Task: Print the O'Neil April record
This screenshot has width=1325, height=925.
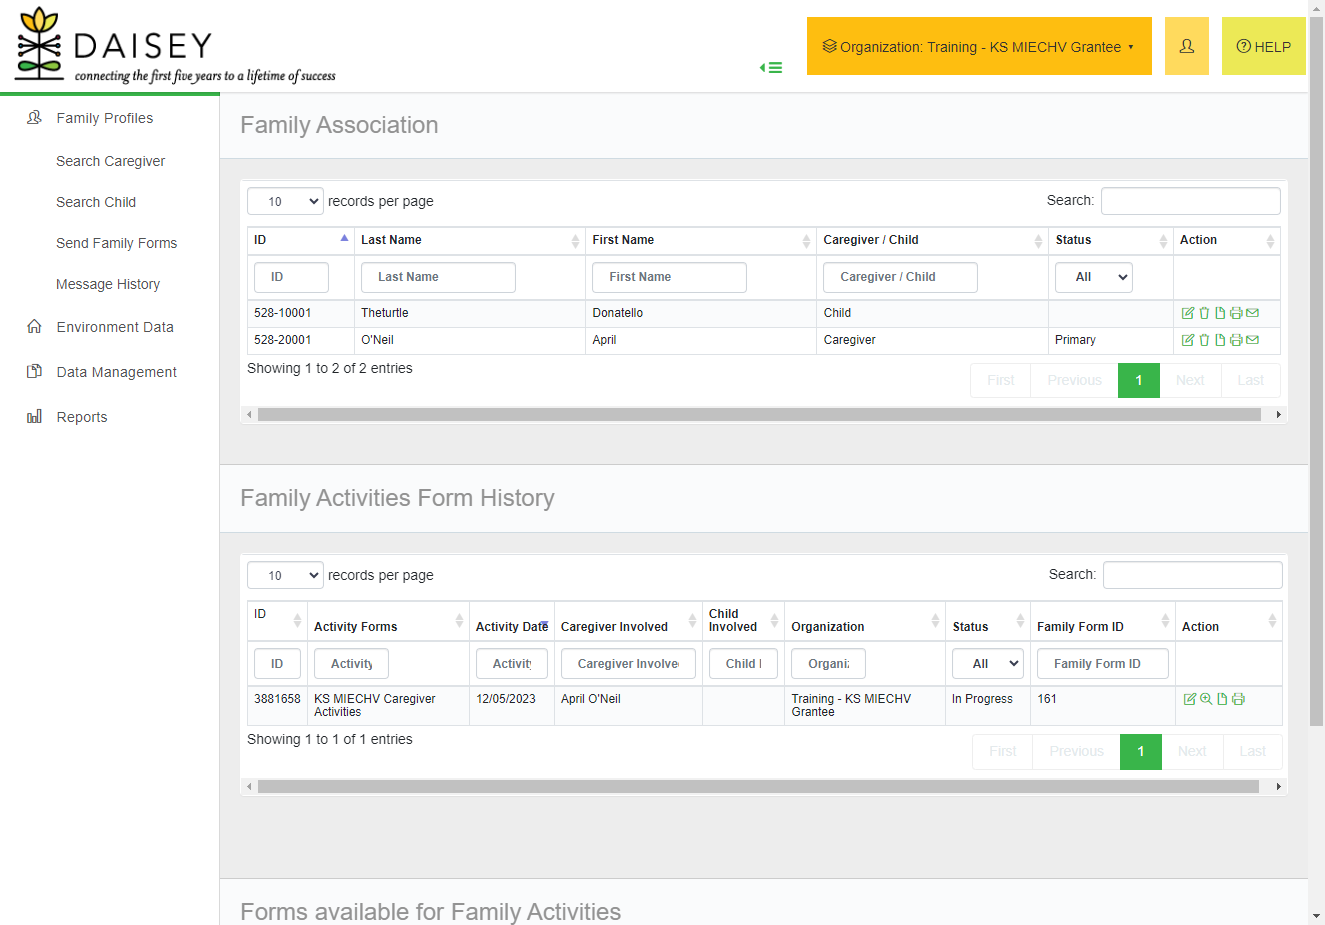Action: click(1236, 340)
